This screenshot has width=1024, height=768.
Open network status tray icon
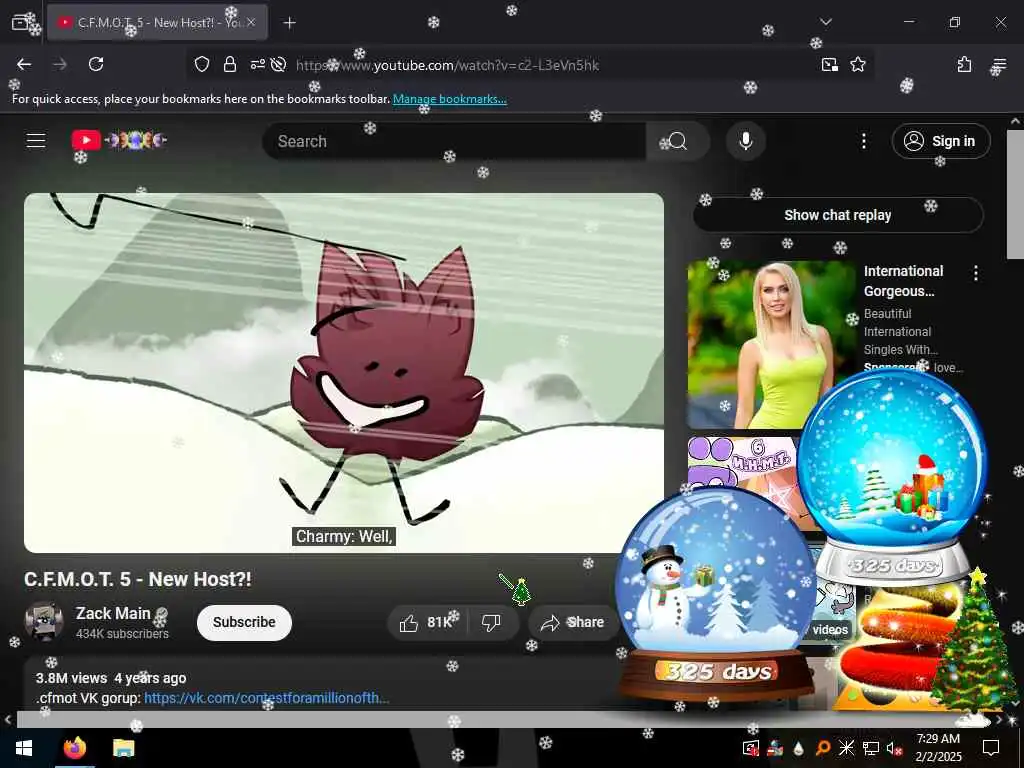tap(870, 748)
